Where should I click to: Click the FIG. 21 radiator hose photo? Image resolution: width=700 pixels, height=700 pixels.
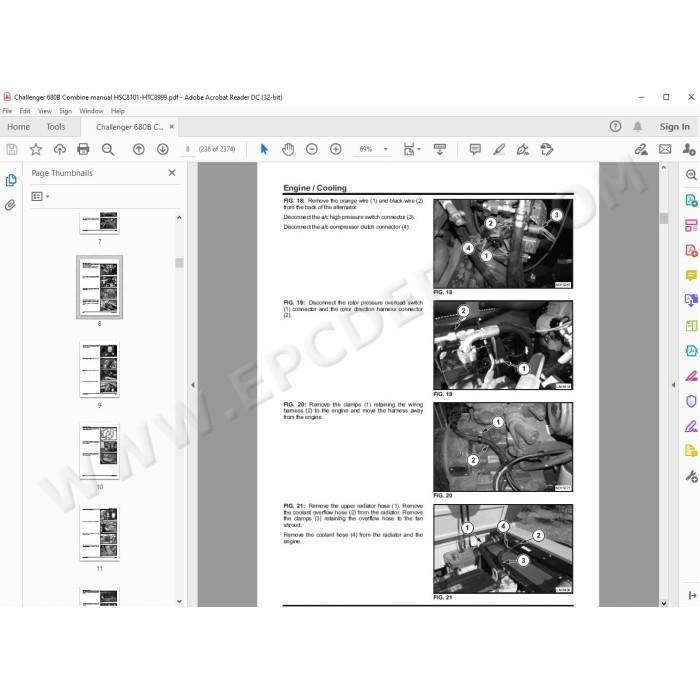[503, 549]
